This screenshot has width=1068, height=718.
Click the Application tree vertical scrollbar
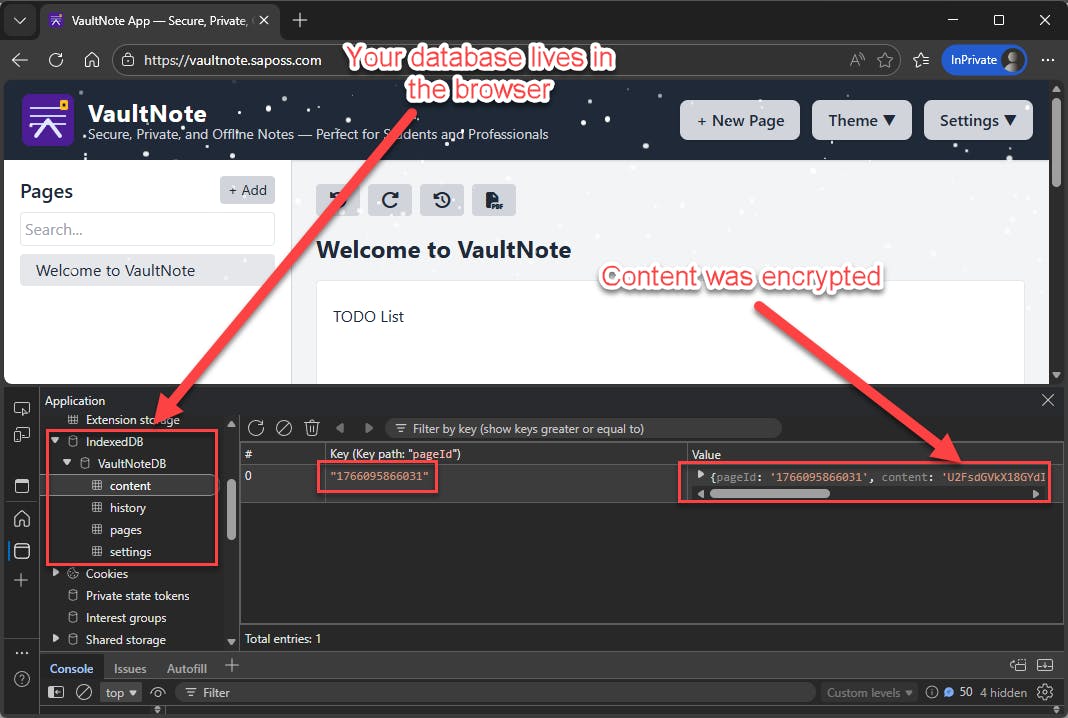click(232, 510)
